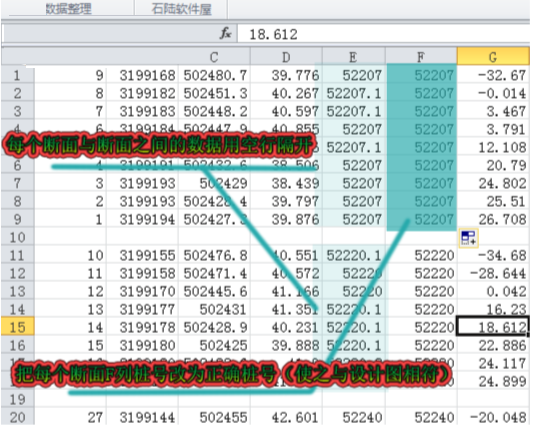Select column C header
The image size is (550, 431).
[214, 57]
